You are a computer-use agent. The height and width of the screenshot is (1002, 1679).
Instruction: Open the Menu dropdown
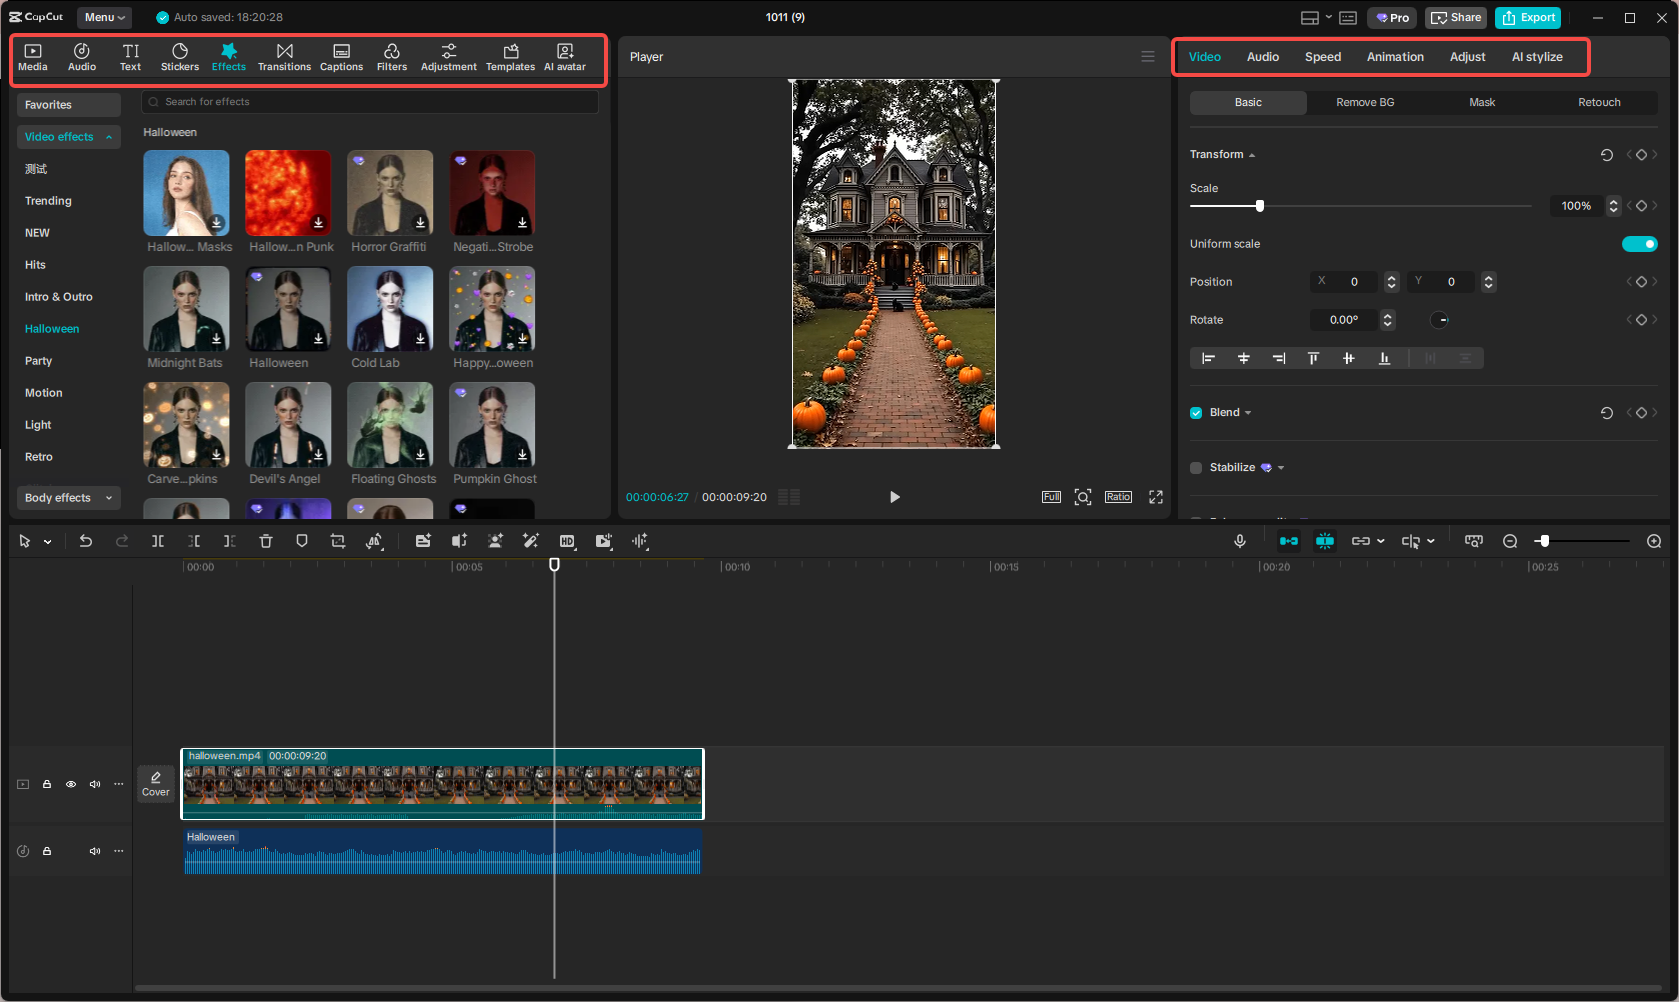(x=103, y=17)
